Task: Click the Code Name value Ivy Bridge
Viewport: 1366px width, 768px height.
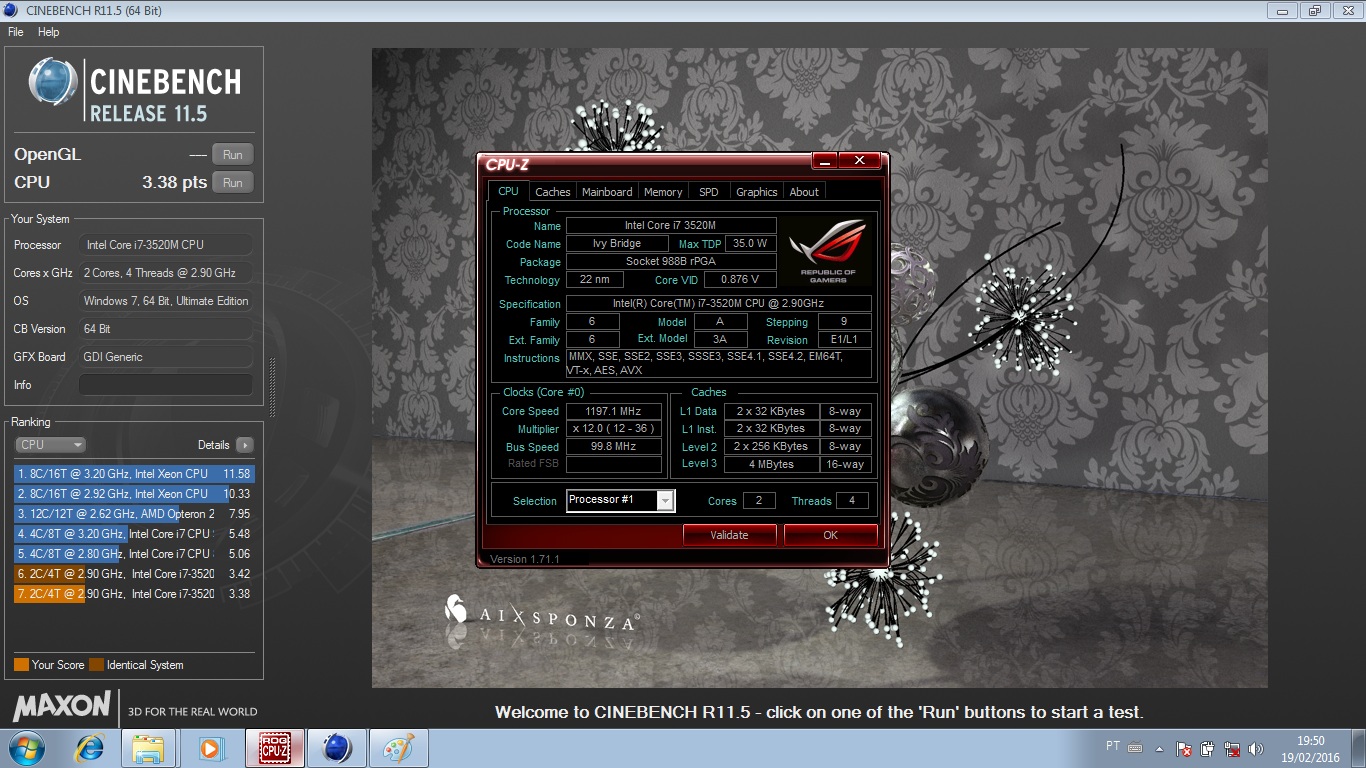Action: tap(617, 244)
